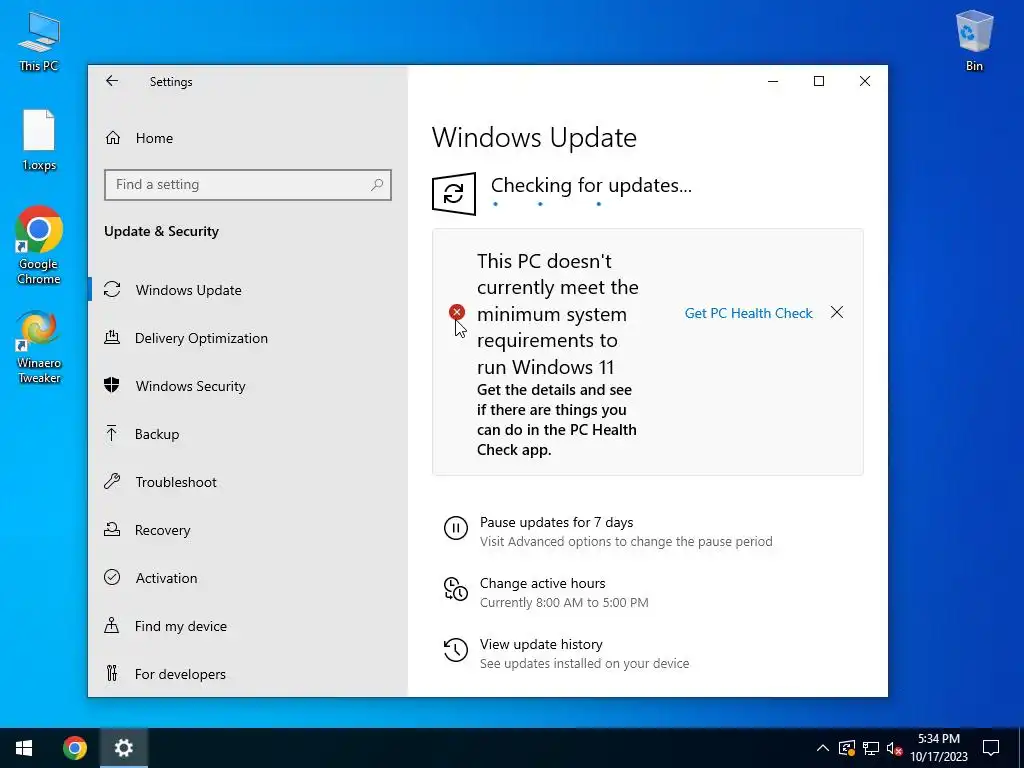The width and height of the screenshot is (1024, 768).
Task: Click the Find my device icon
Action: 112,626
